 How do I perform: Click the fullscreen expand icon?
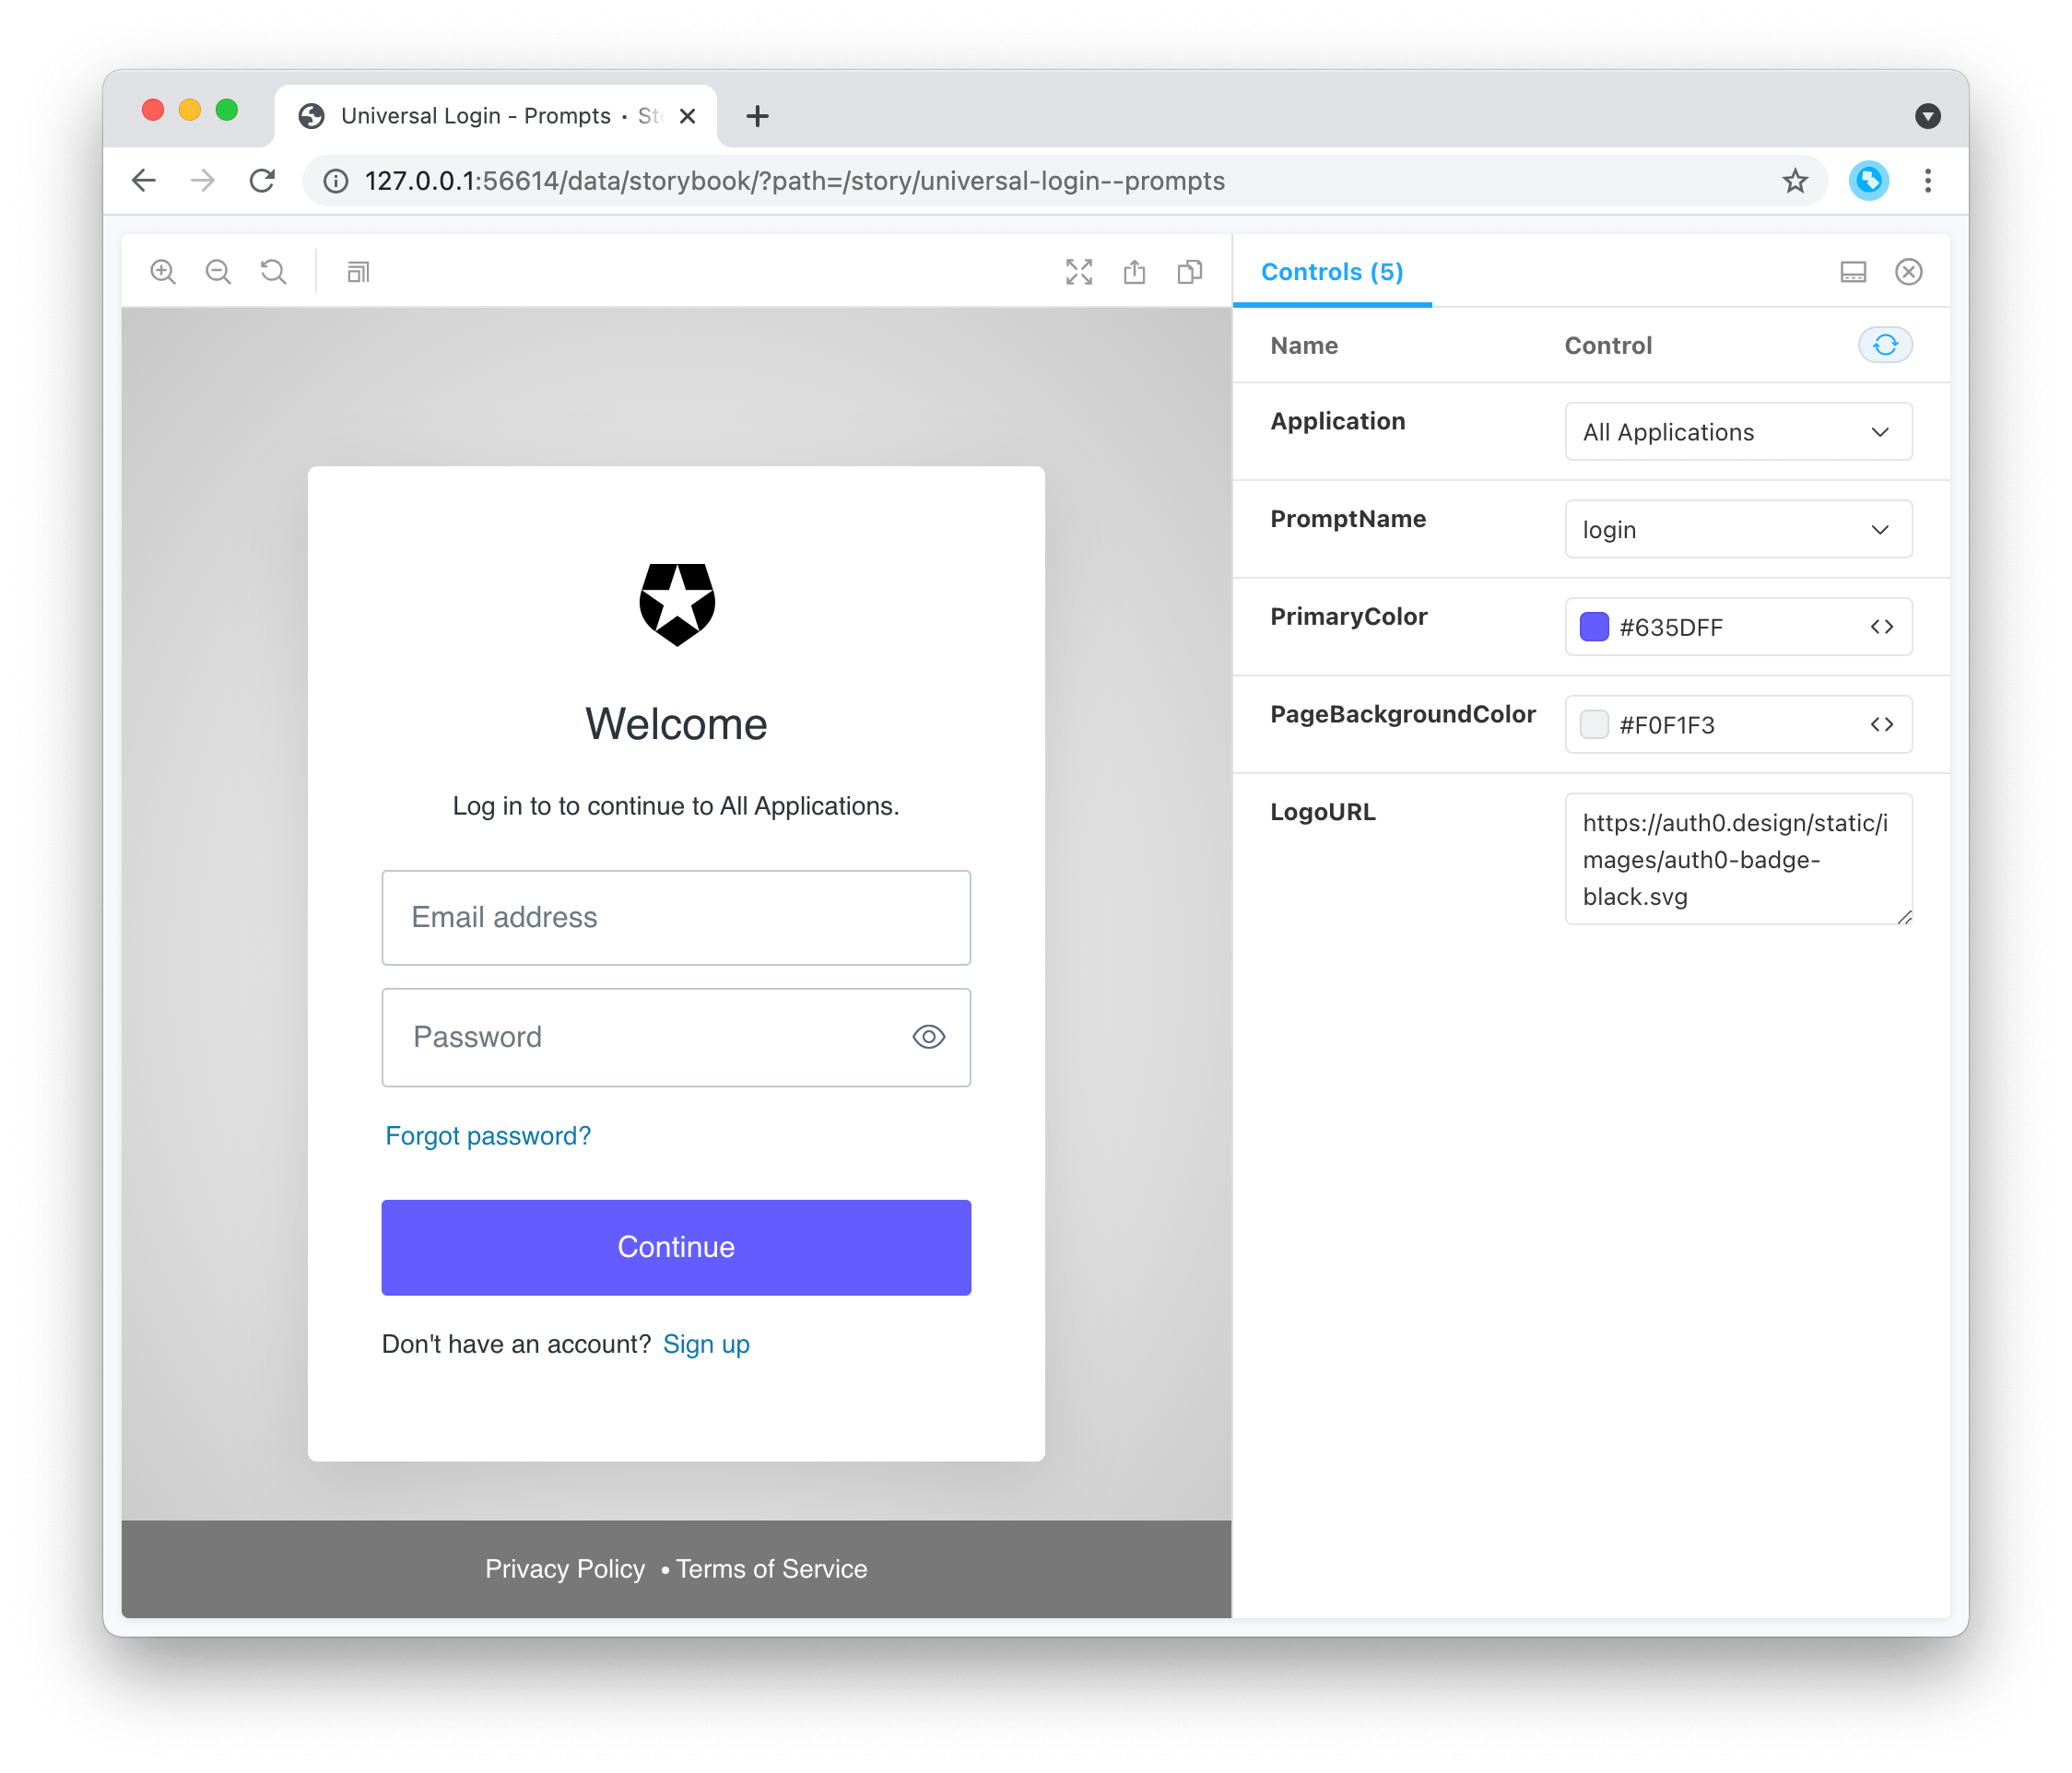point(1077,271)
